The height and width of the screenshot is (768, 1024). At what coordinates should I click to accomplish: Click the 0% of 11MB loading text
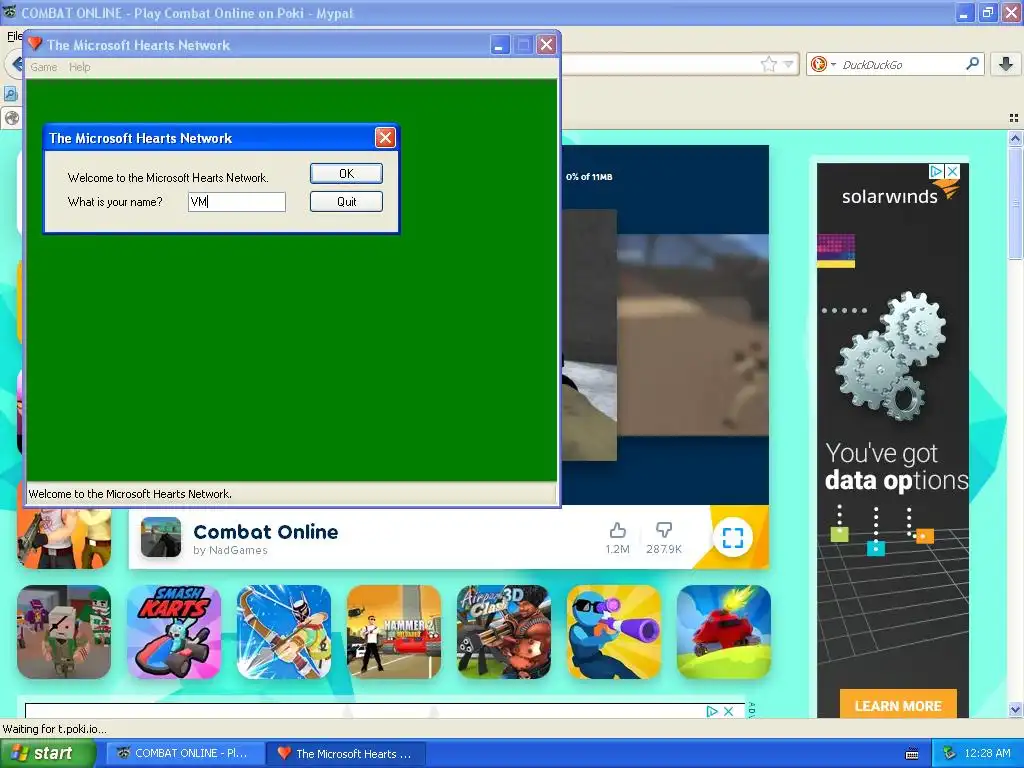pos(589,177)
